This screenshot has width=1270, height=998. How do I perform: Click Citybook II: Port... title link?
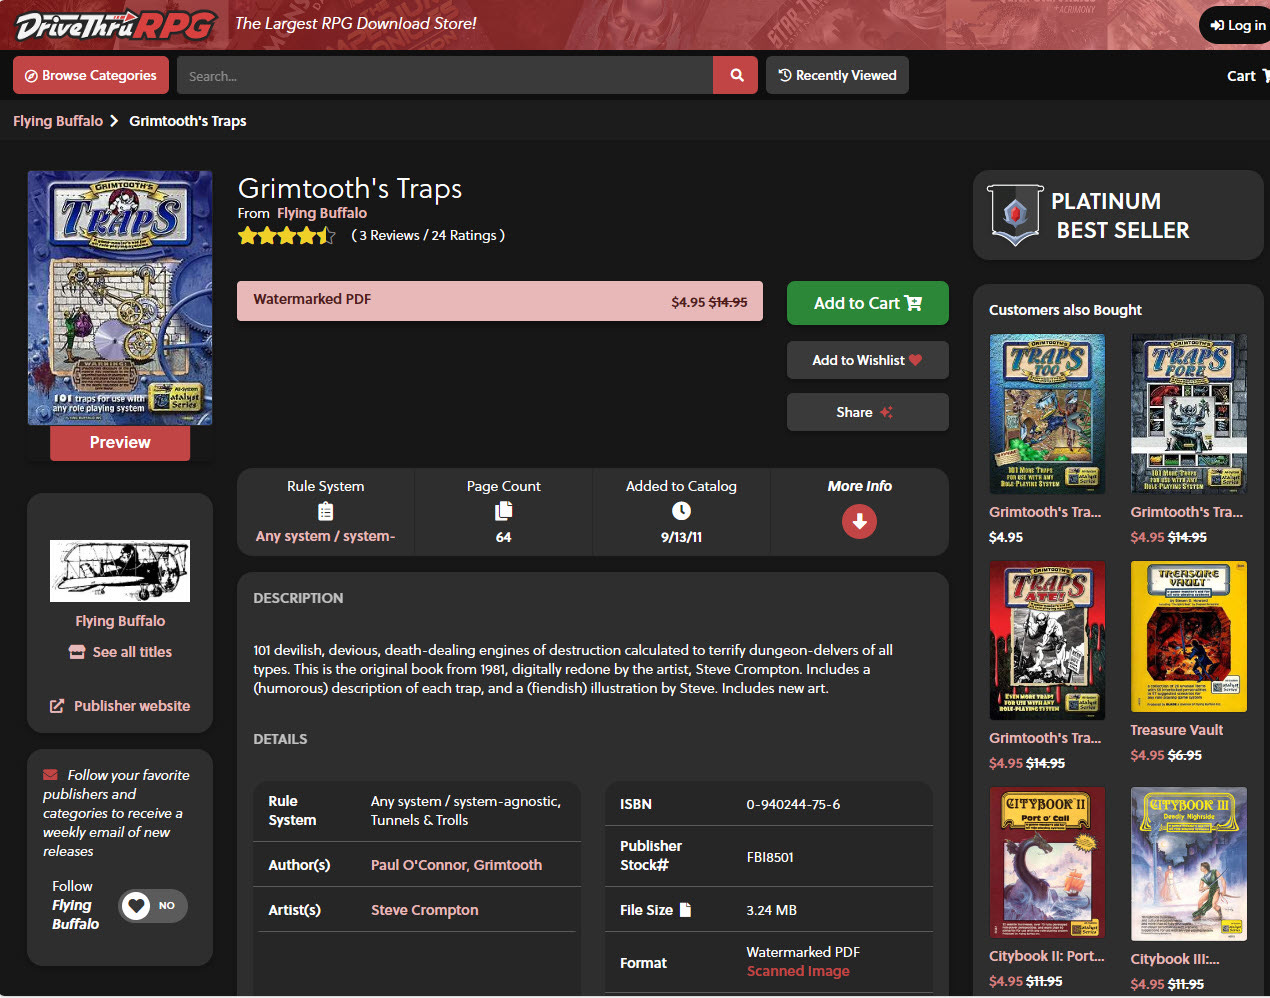[1047, 956]
